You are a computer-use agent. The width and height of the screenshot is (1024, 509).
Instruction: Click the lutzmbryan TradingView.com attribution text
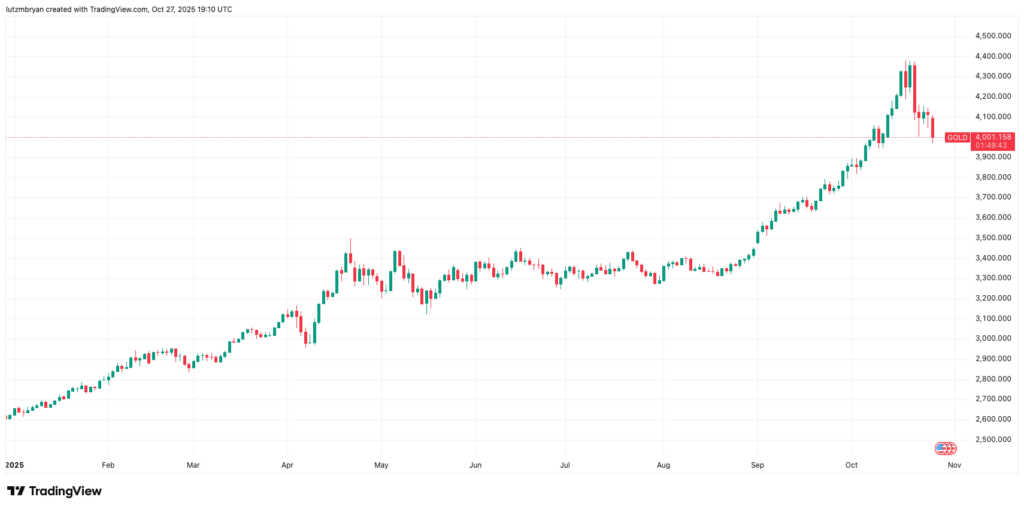[120, 10]
